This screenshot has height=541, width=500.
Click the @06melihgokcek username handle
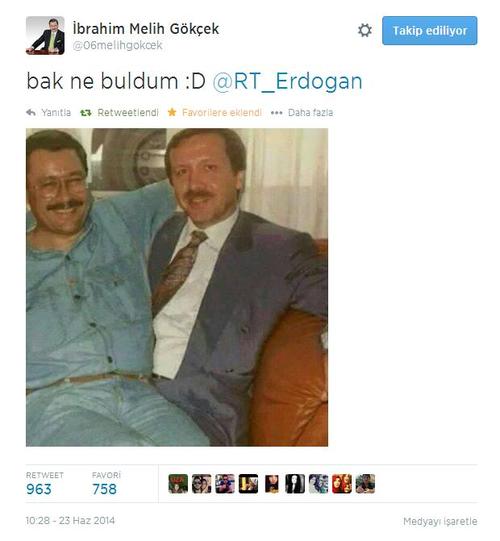coord(117,45)
